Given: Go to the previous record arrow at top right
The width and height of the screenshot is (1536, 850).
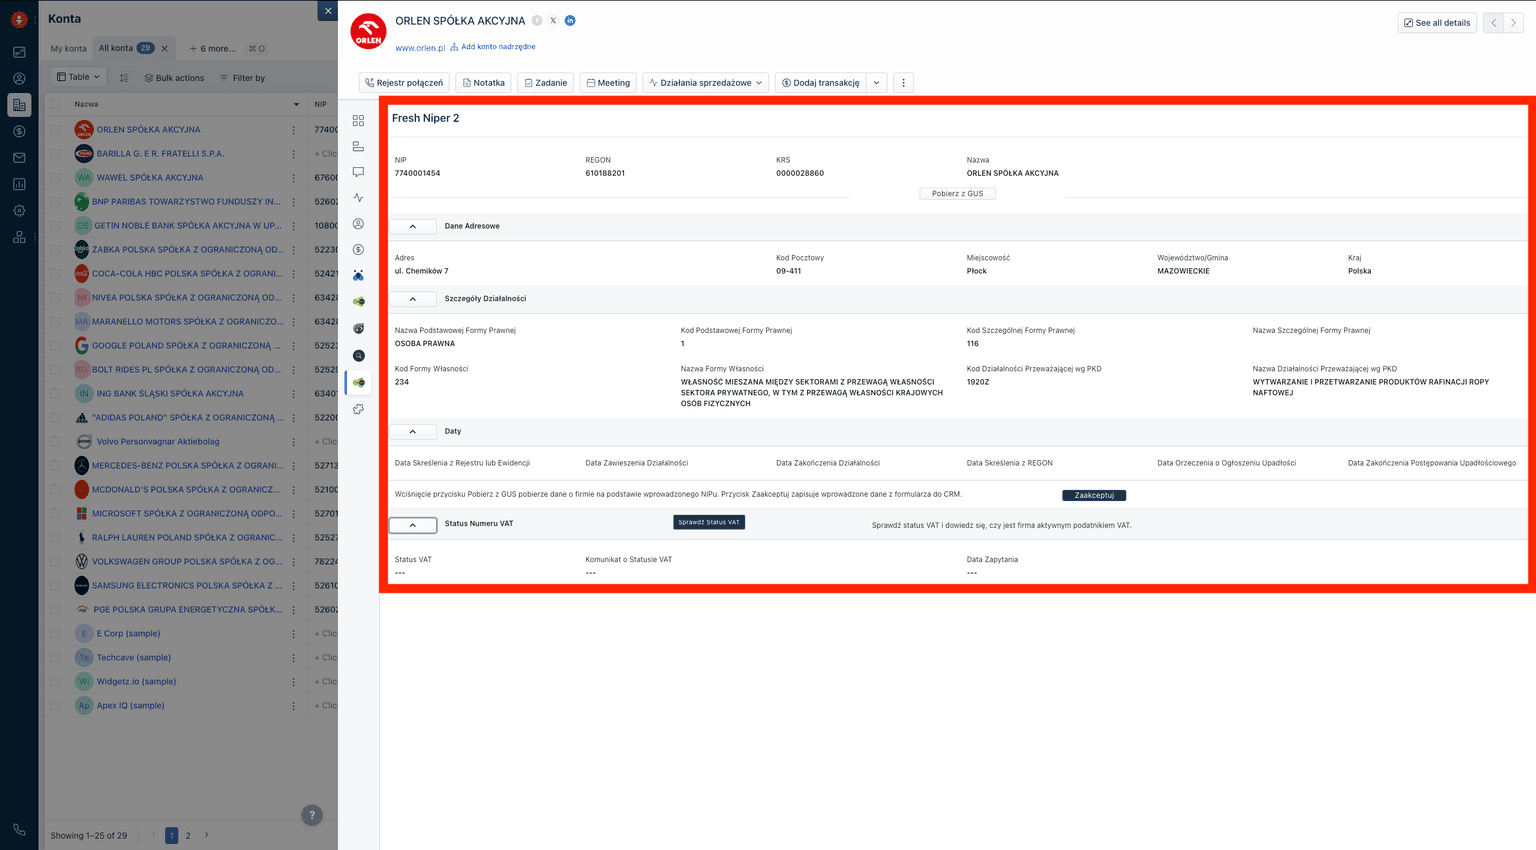Looking at the screenshot, I should pyautogui.click(x=1494, y=23).
